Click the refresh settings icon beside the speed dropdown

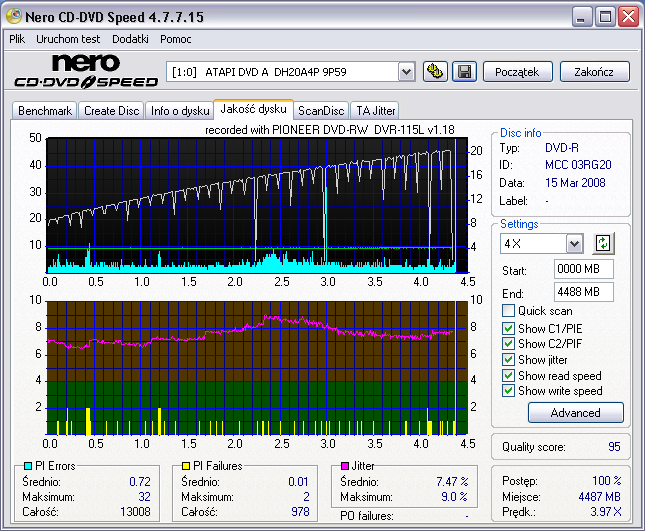tap(603, 243)
